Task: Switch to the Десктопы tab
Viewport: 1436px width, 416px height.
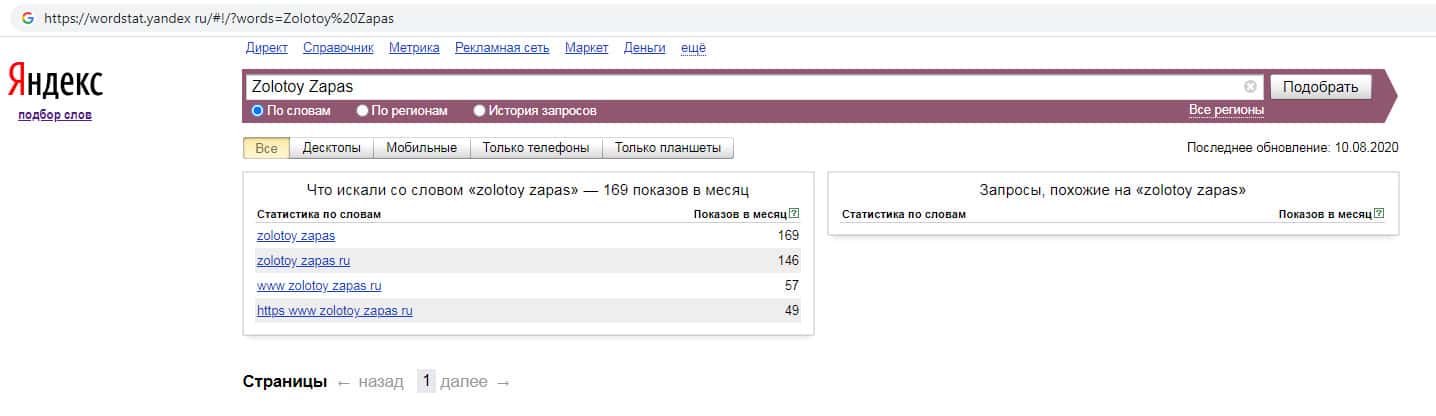Action: click(331, 148)
